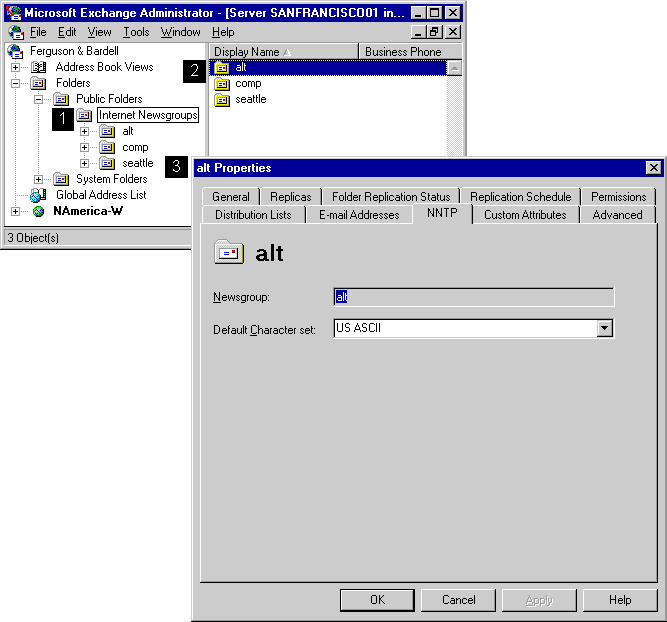Click the Folders container icon in tree

(x=38, y=83)
